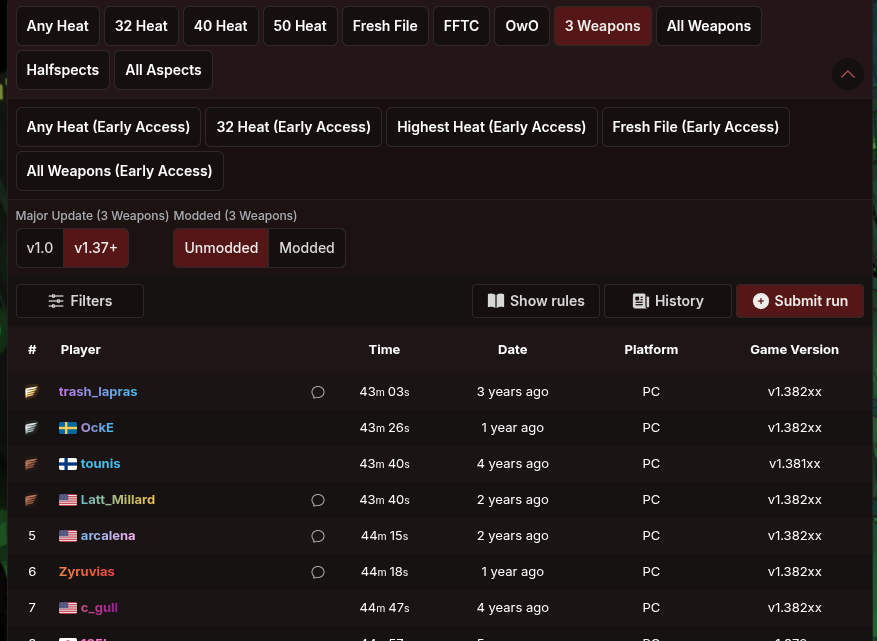The width and height of the screenshot is (877, 641).
Task: Open All Weapons (Early Access) category
Action: [x=120, y=171]
